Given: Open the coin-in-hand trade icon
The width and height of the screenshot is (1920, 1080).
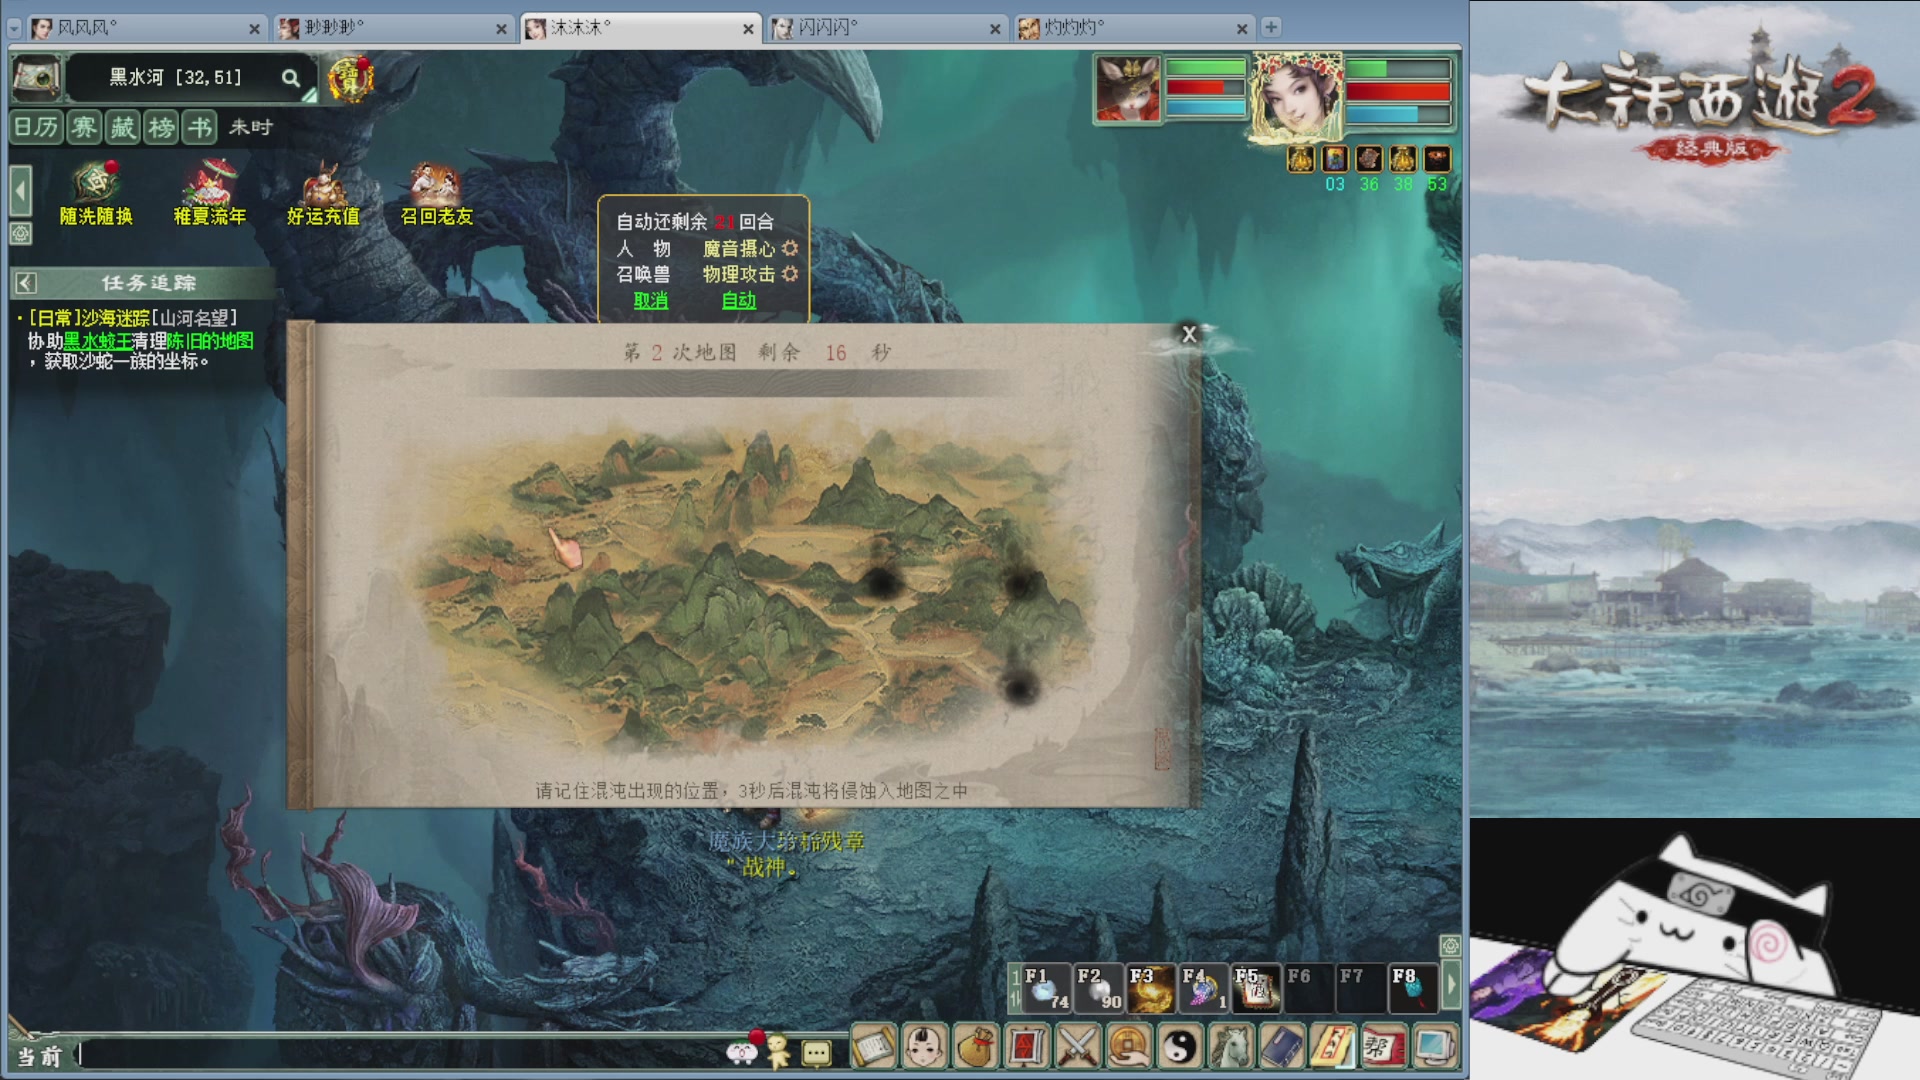Looking at the screenshot, I should click(x=1129, y=1047).
